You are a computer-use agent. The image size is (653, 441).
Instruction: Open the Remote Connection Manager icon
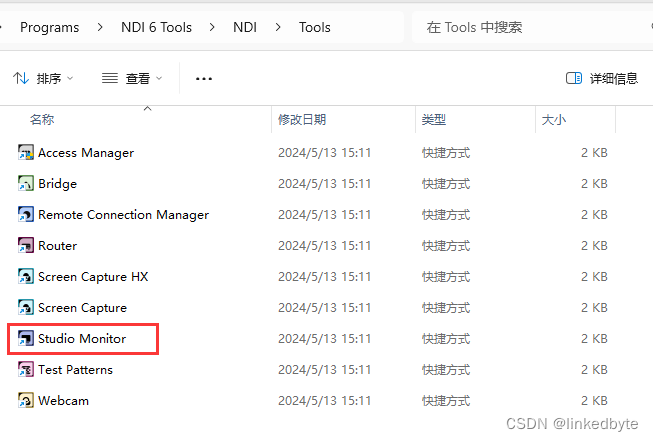click(26, 214)
